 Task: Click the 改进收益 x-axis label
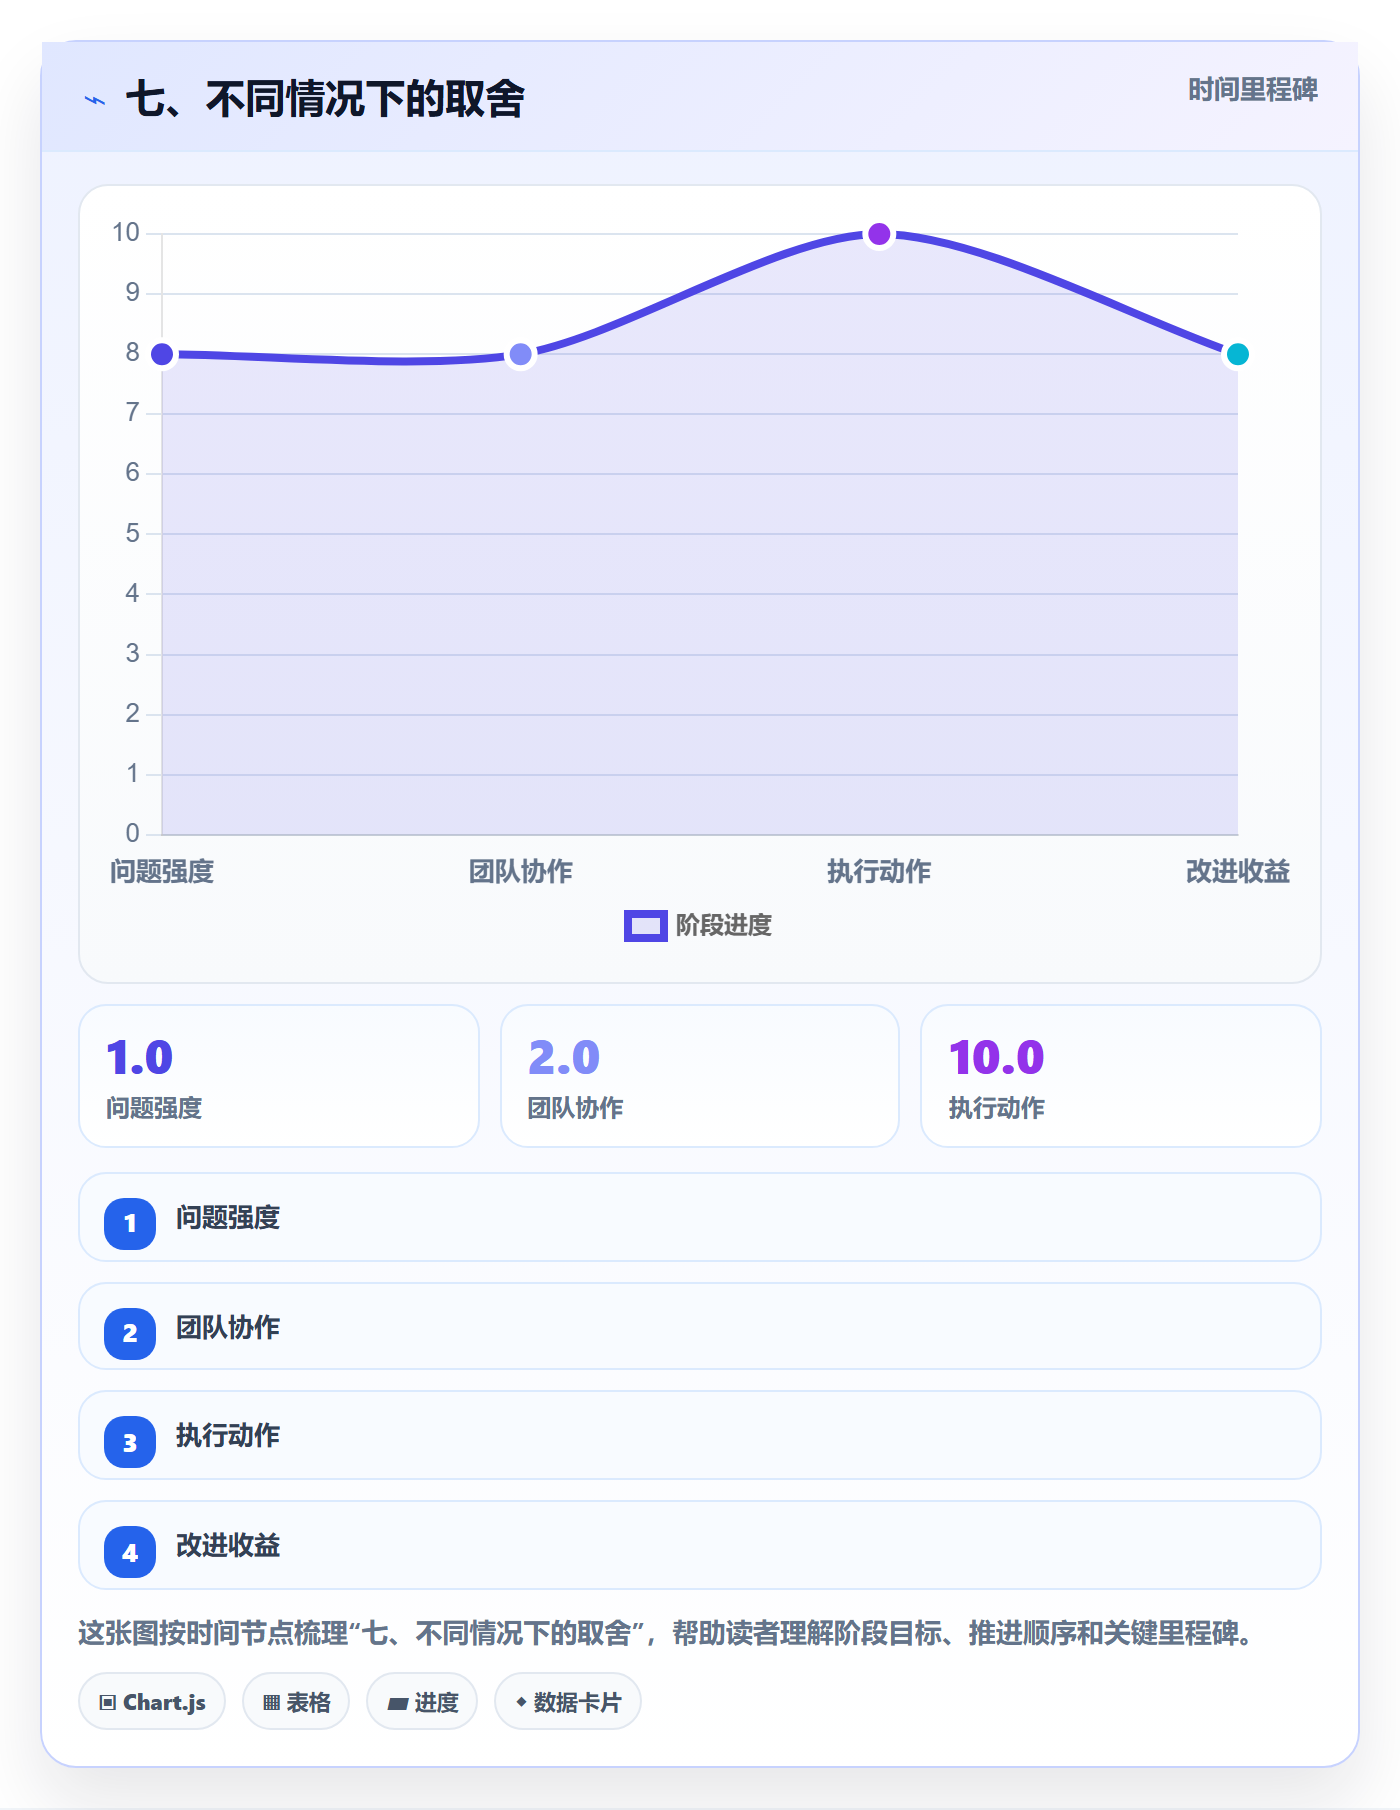1237,872
